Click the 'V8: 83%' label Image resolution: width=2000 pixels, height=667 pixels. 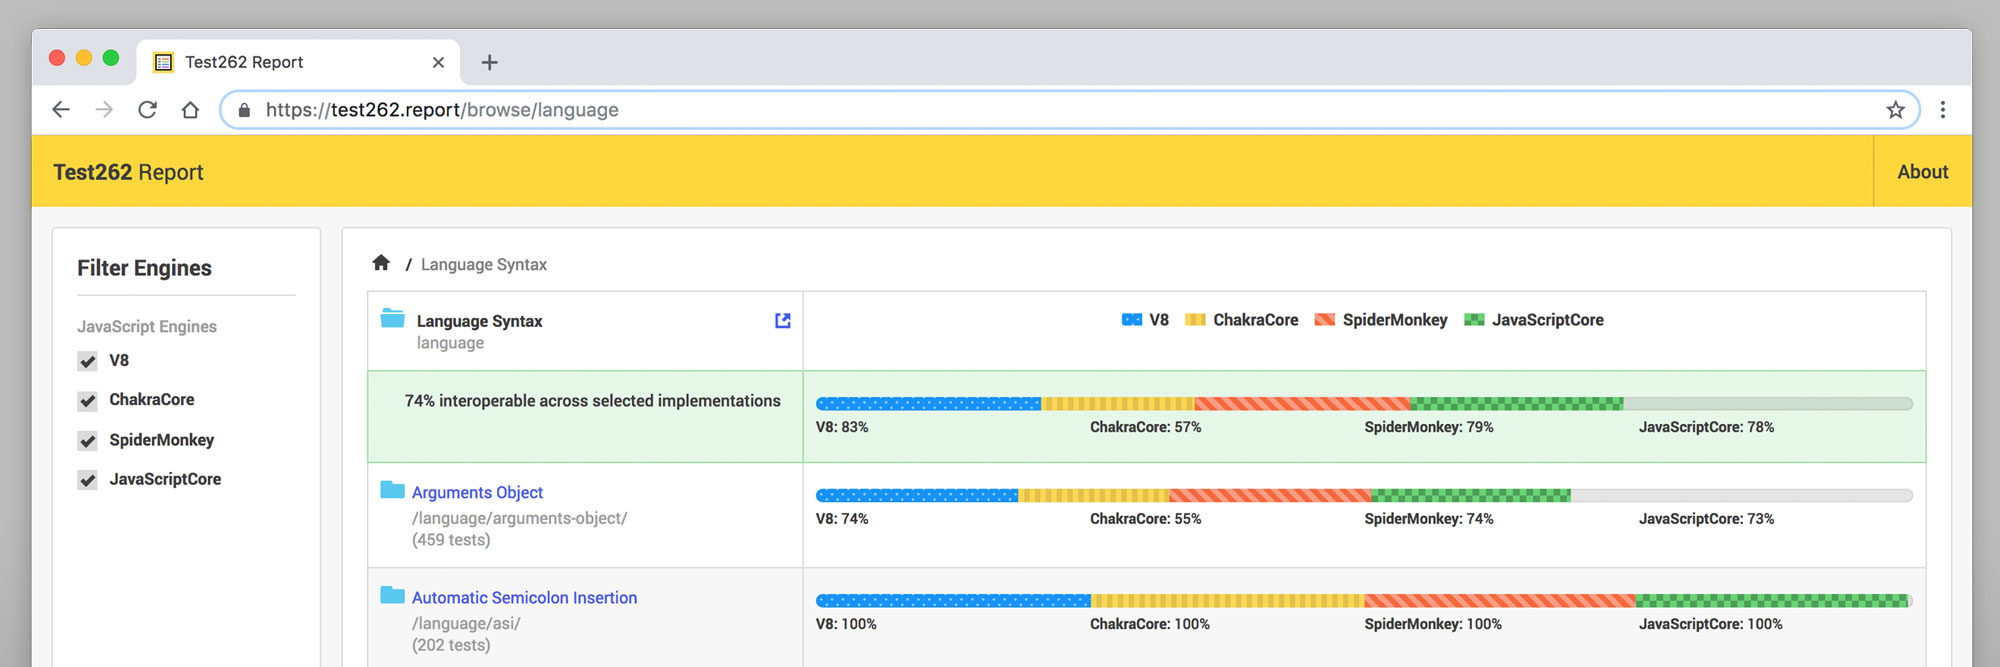842,427
